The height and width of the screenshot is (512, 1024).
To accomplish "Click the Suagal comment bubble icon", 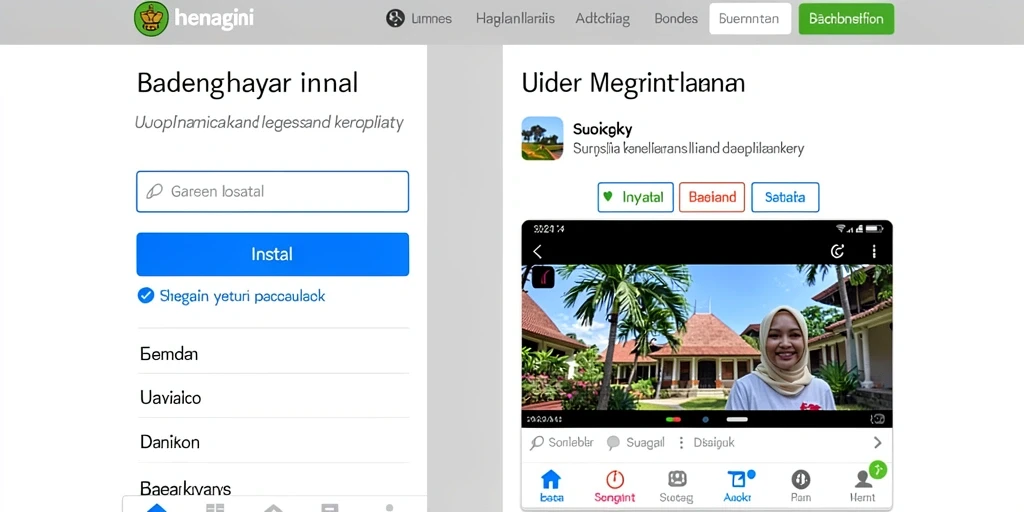I will [x=613, y=443].
